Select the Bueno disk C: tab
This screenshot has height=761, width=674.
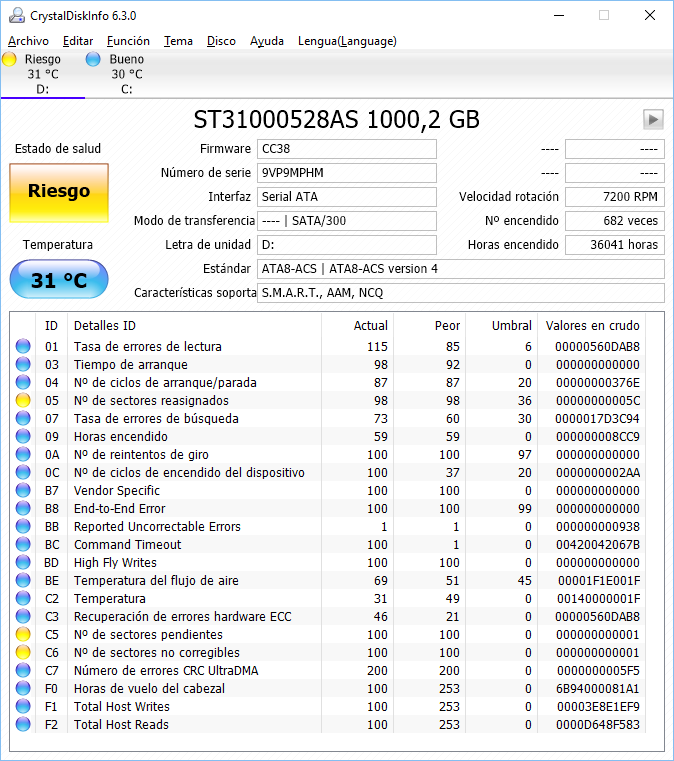click(127, 74)
